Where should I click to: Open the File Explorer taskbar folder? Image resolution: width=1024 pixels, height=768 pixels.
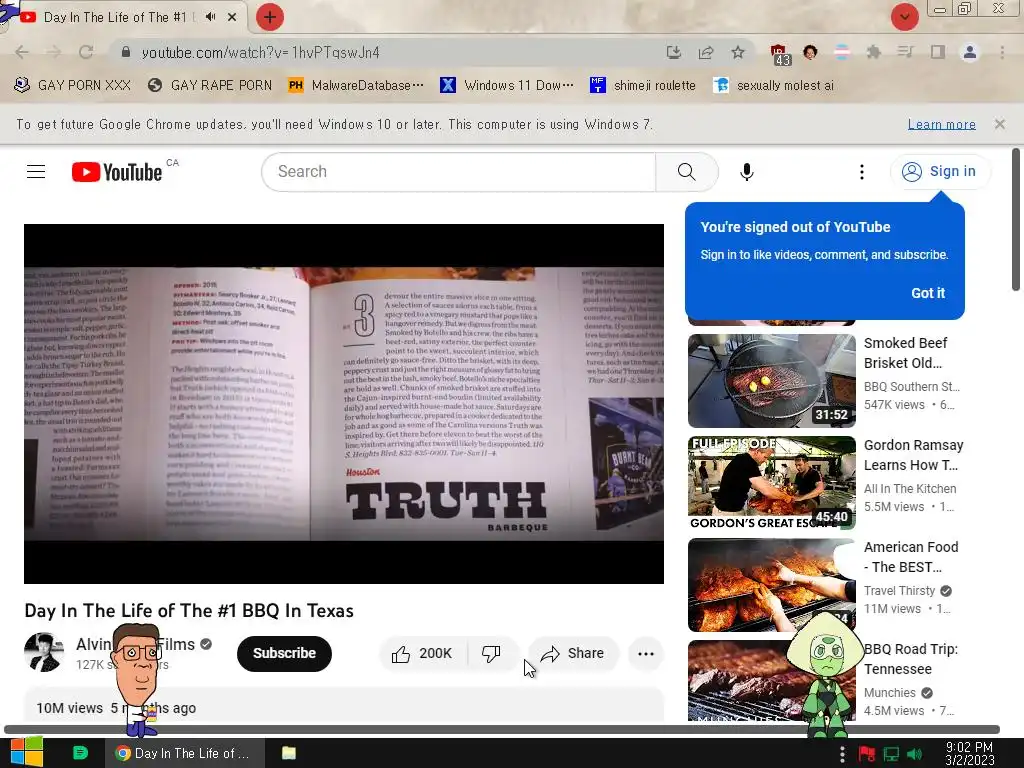tap(289, 753)
